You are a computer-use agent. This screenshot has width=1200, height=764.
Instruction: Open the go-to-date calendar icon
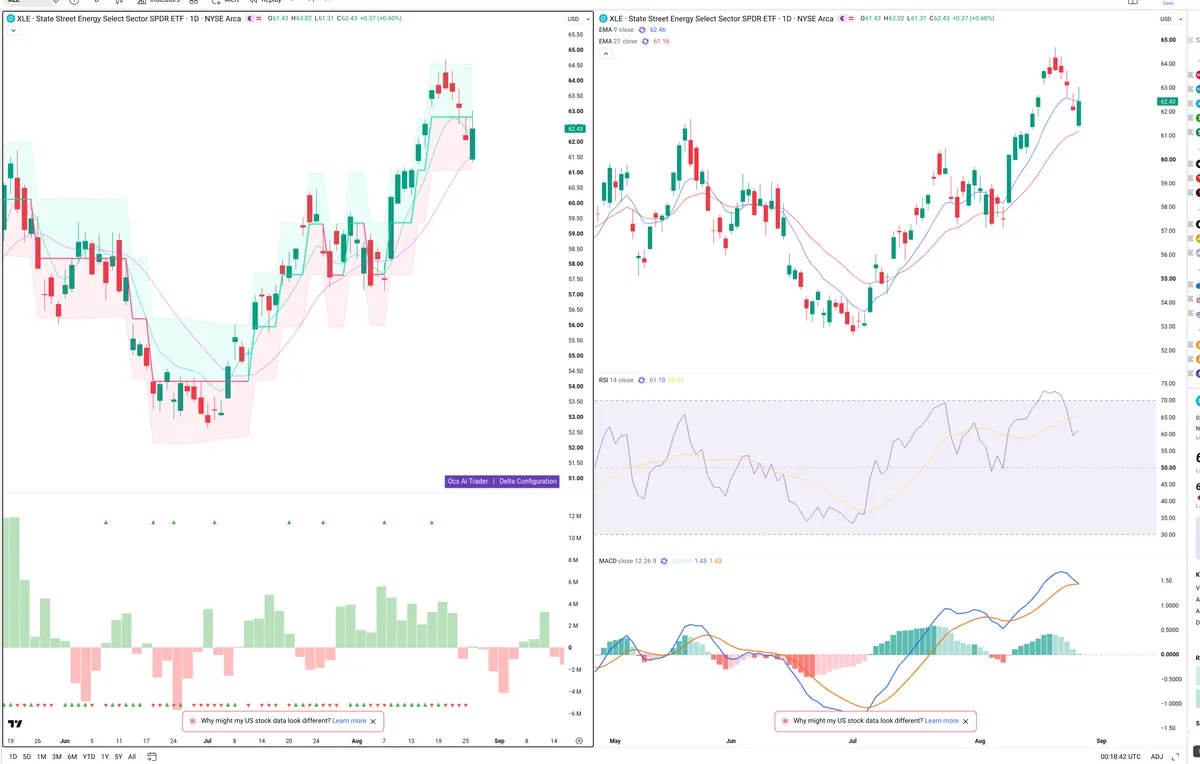pyautogui.click(x=152, y=757)
